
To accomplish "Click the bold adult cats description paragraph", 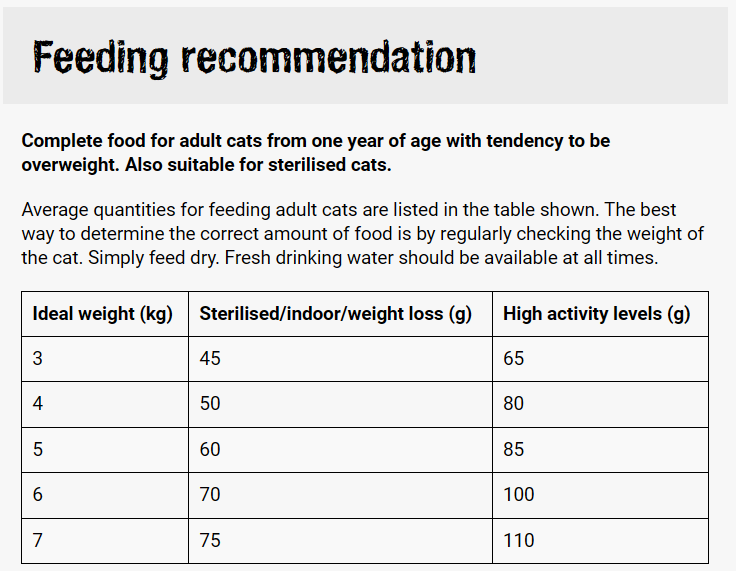I will point(316,152).
